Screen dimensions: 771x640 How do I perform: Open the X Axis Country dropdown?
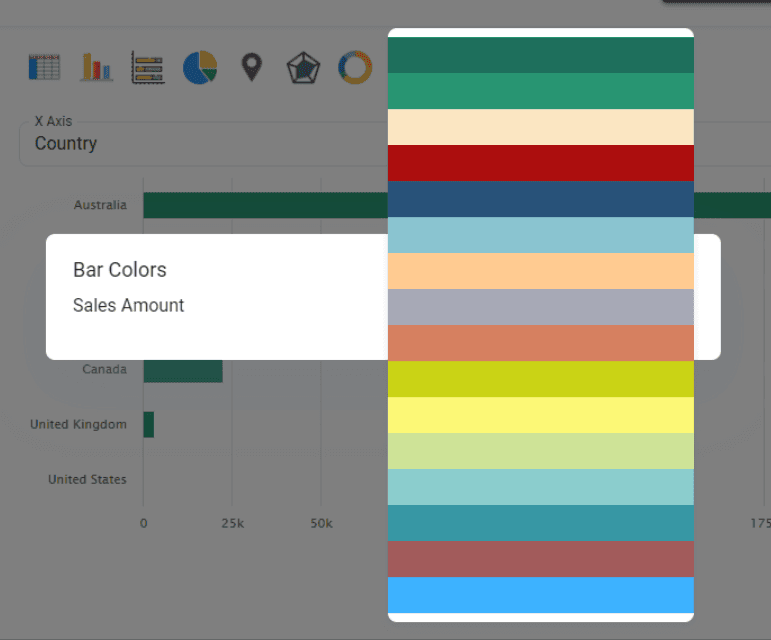200,144
